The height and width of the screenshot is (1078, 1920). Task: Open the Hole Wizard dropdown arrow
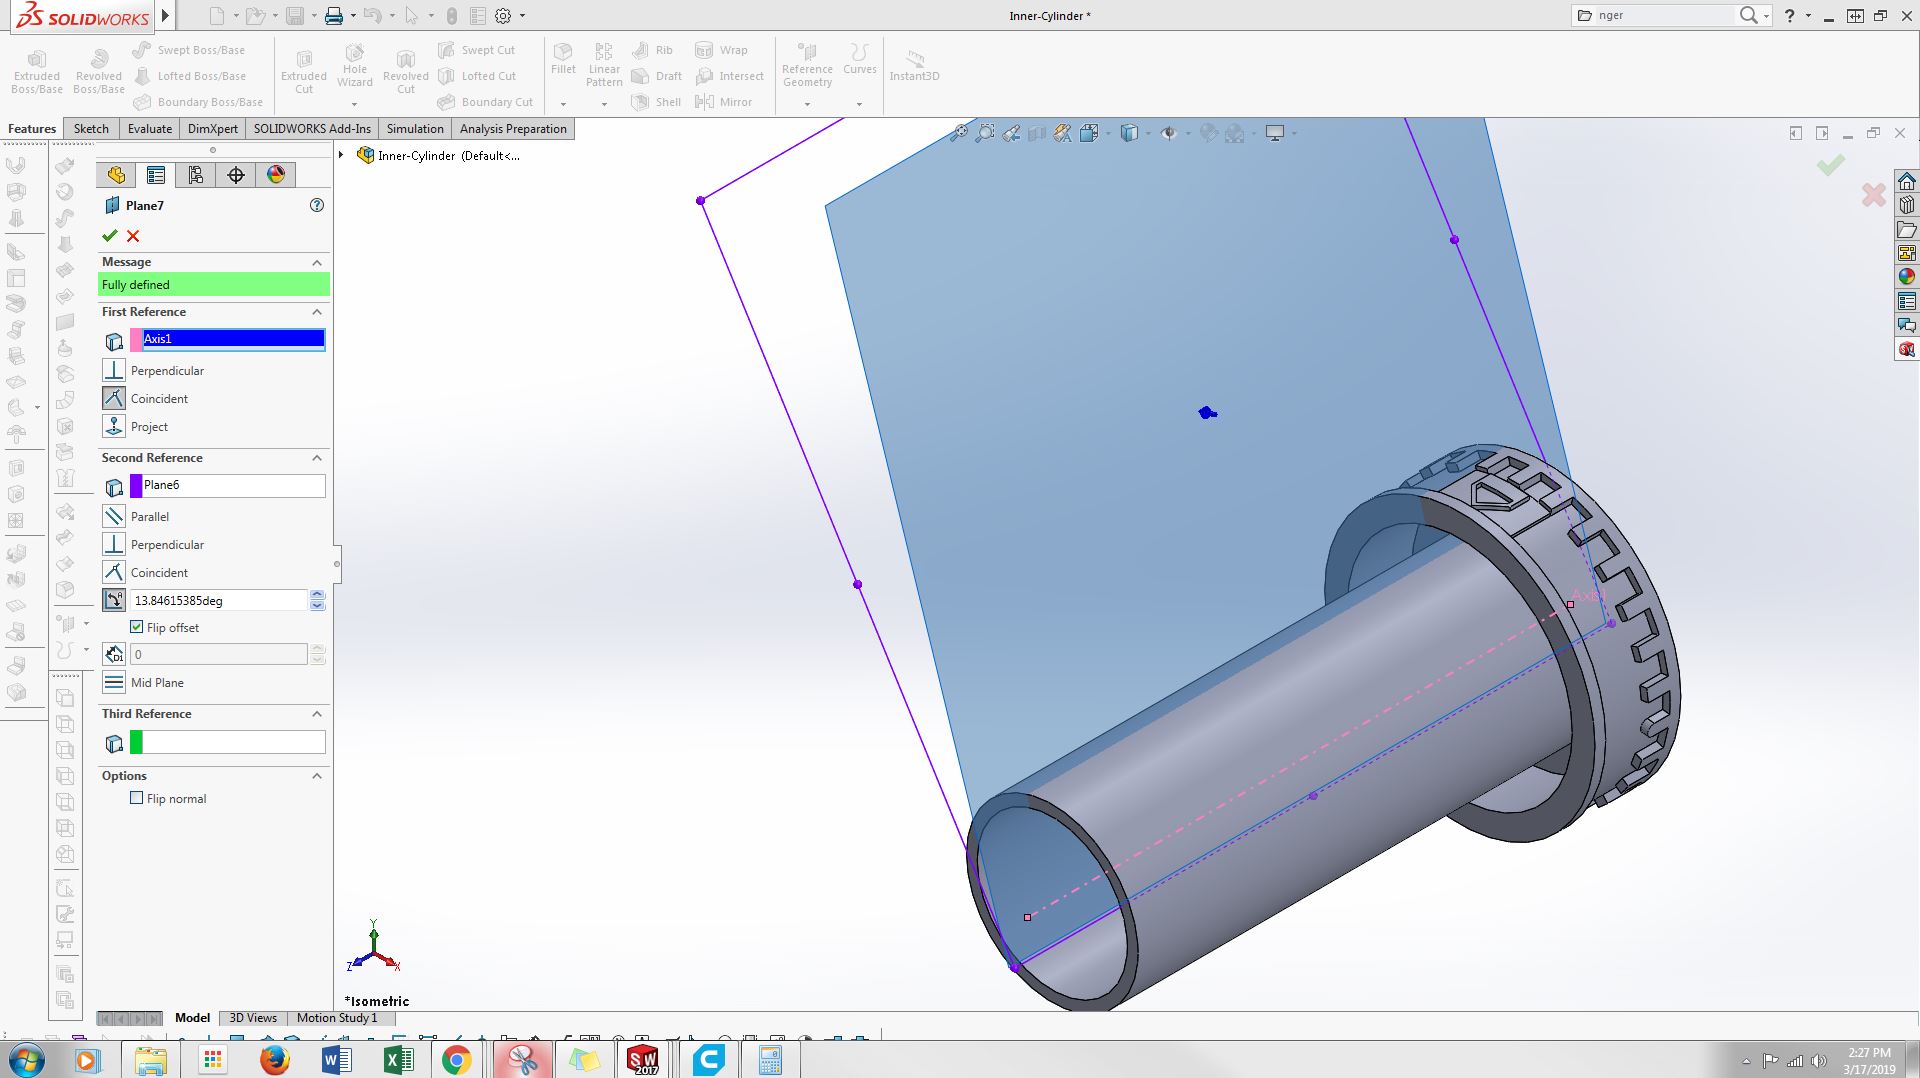click(354, 104)
